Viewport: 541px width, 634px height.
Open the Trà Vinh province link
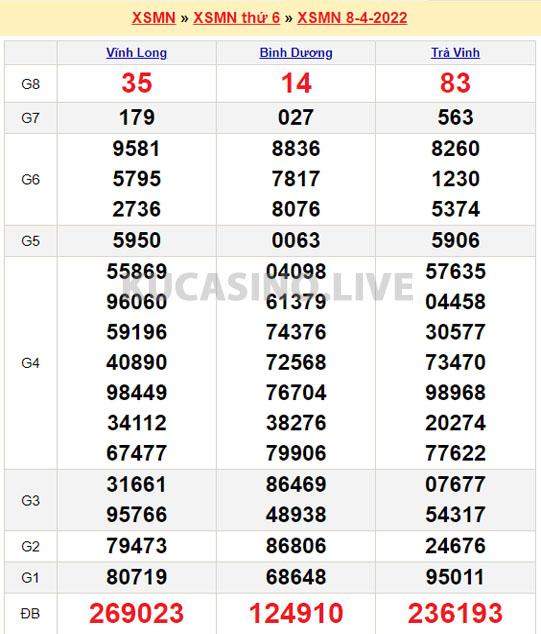[455, 53]
